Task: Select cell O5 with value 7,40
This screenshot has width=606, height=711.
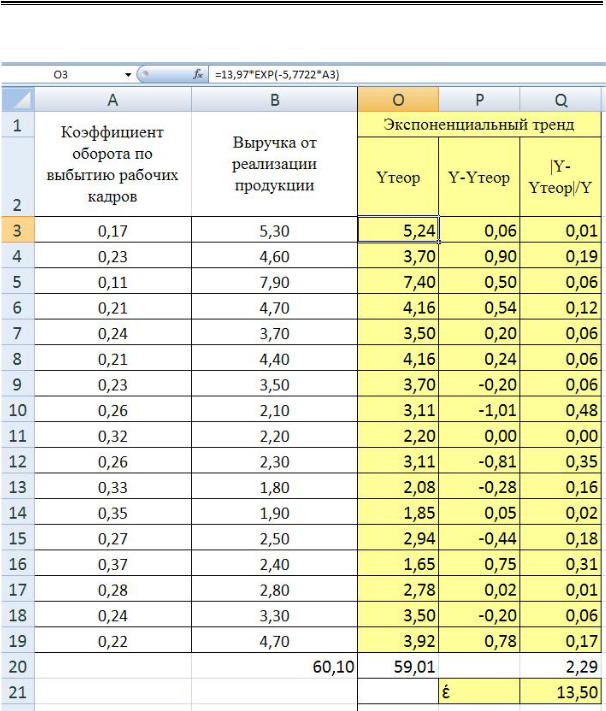Action: pyautogui.click(x=398, y=282)
